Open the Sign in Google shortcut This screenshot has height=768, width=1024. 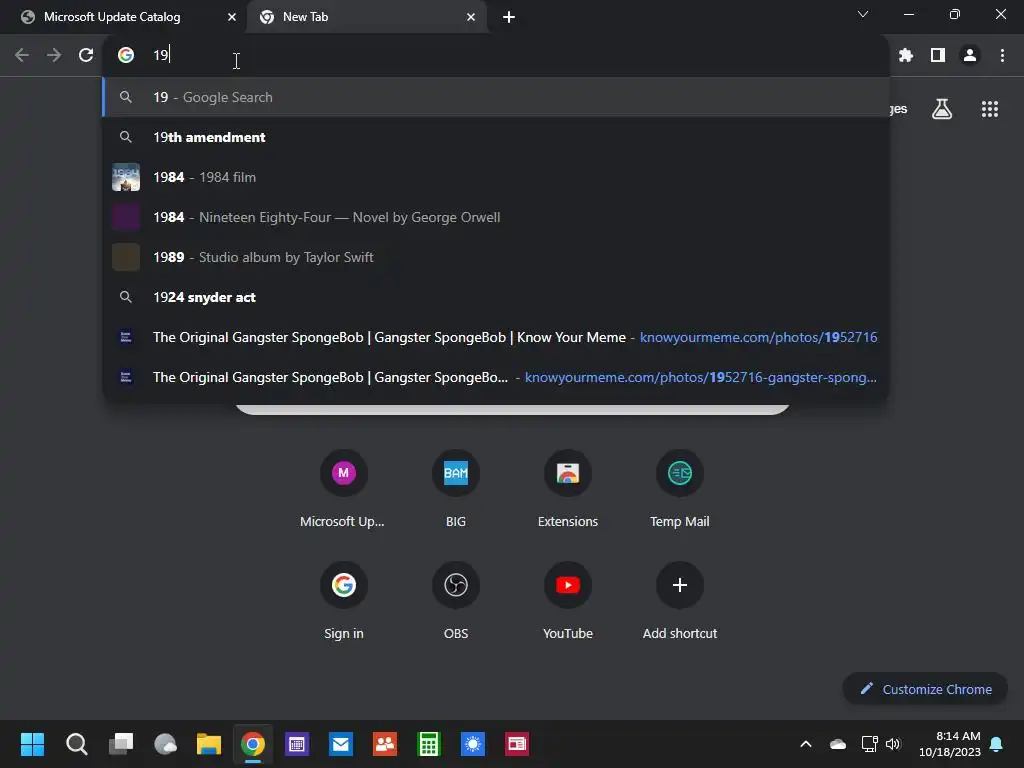pyautogui.click(x=344, y=601)
